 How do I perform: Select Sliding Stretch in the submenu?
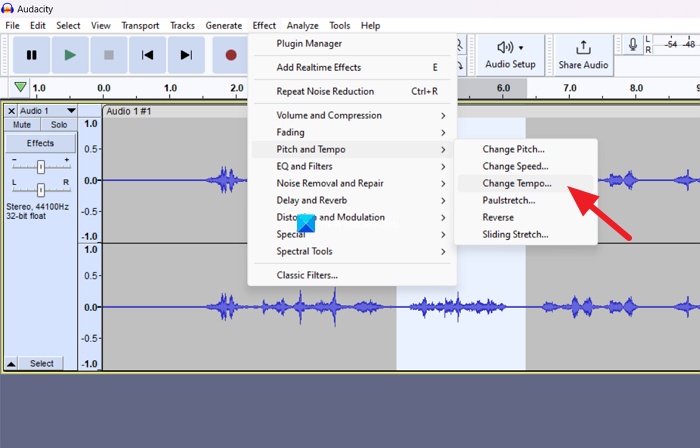click(525, 234)
